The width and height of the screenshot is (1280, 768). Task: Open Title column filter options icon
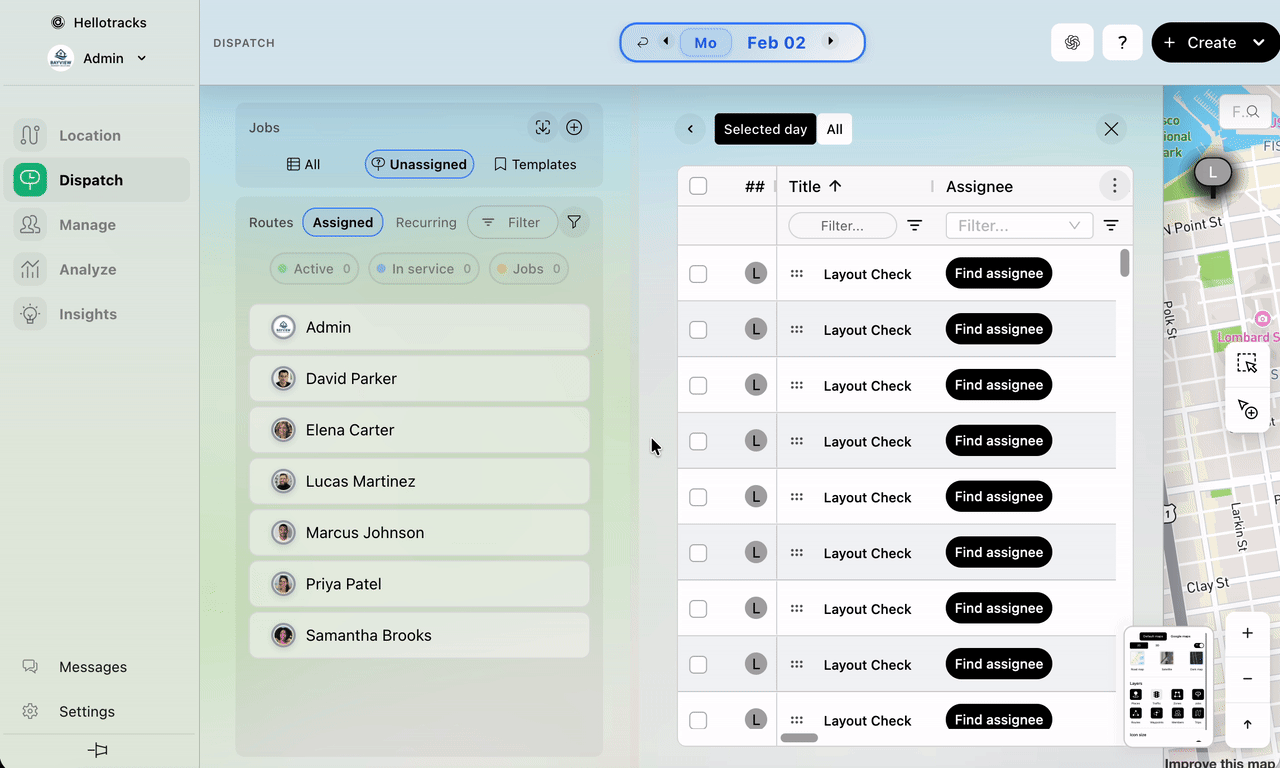(x=914, y=226)
